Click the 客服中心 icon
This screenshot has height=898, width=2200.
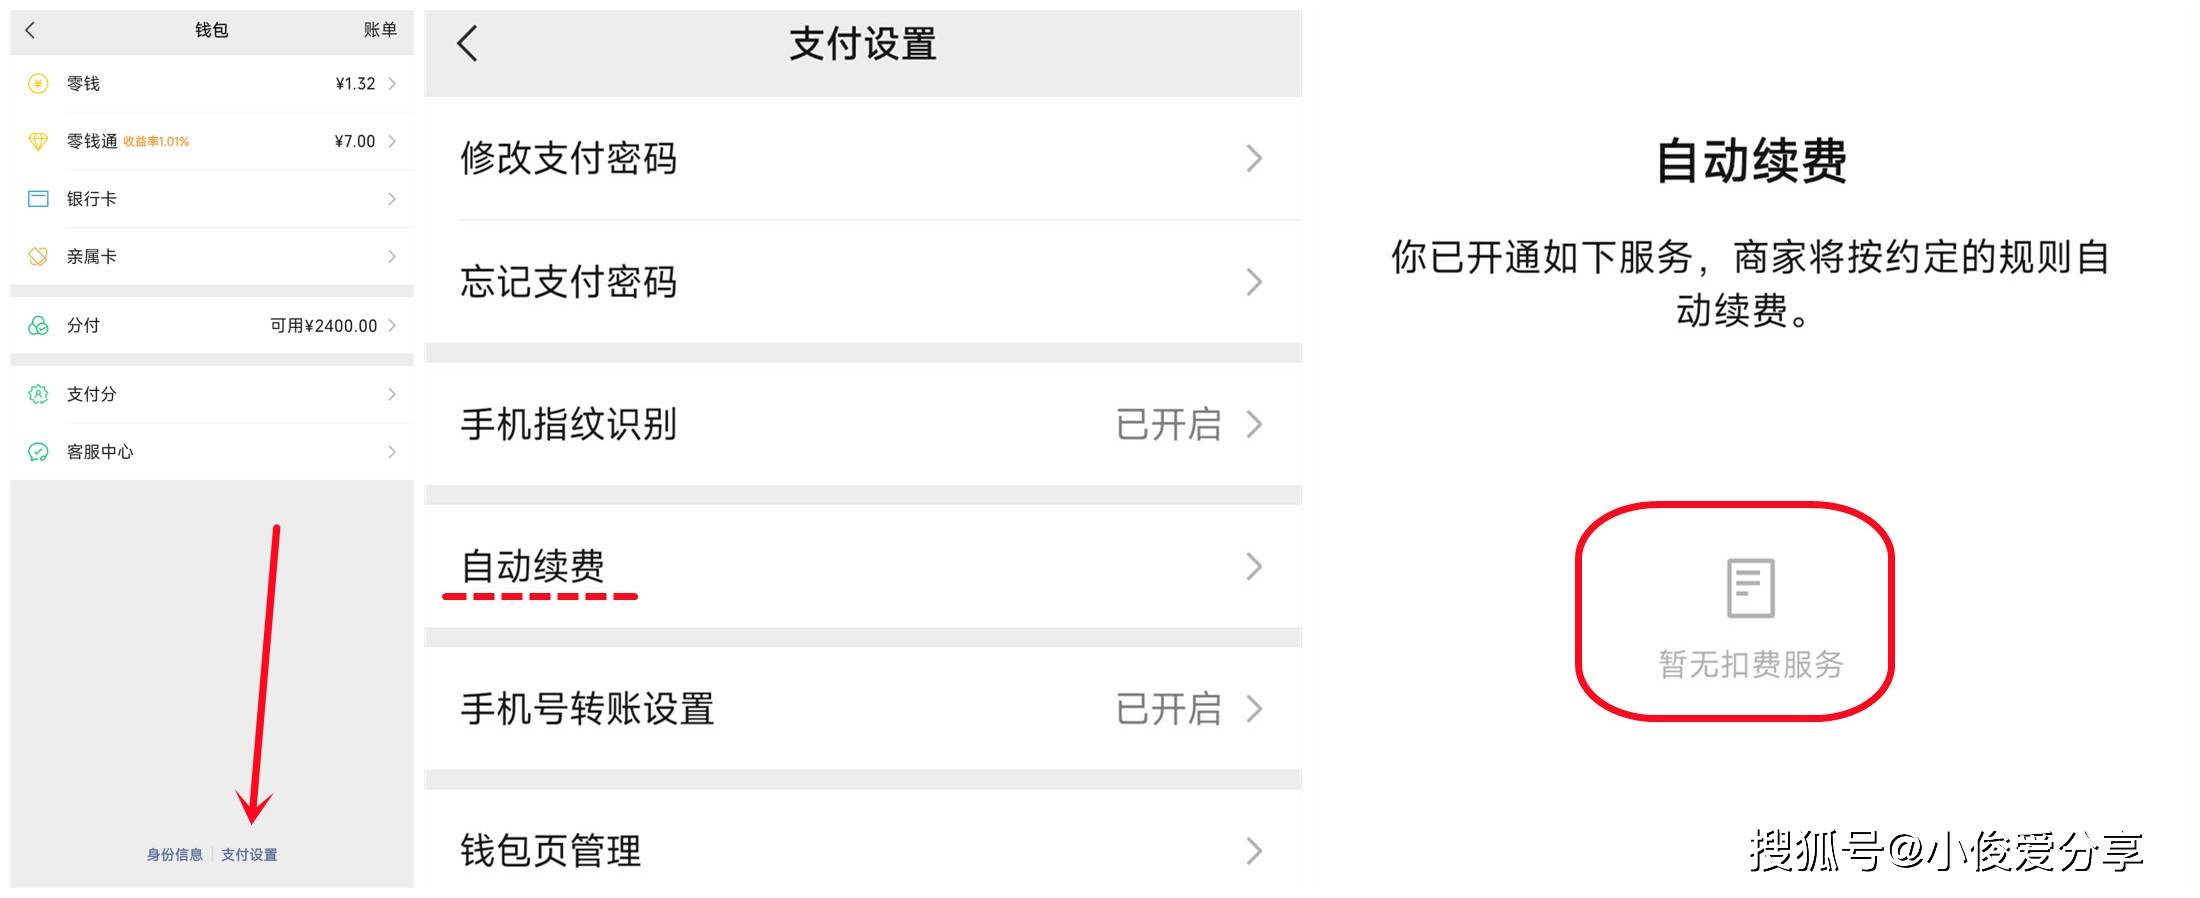point(38,452)
